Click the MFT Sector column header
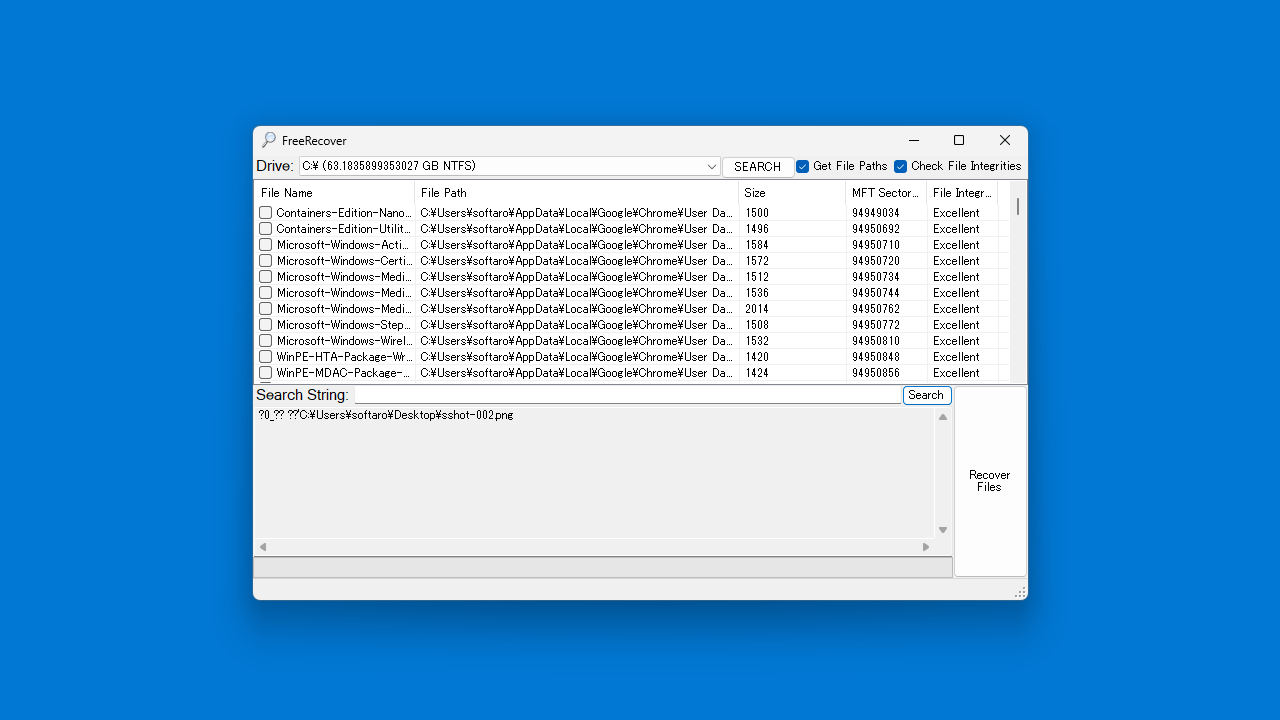Screen dimensions: 1280x720 (886, 192)
